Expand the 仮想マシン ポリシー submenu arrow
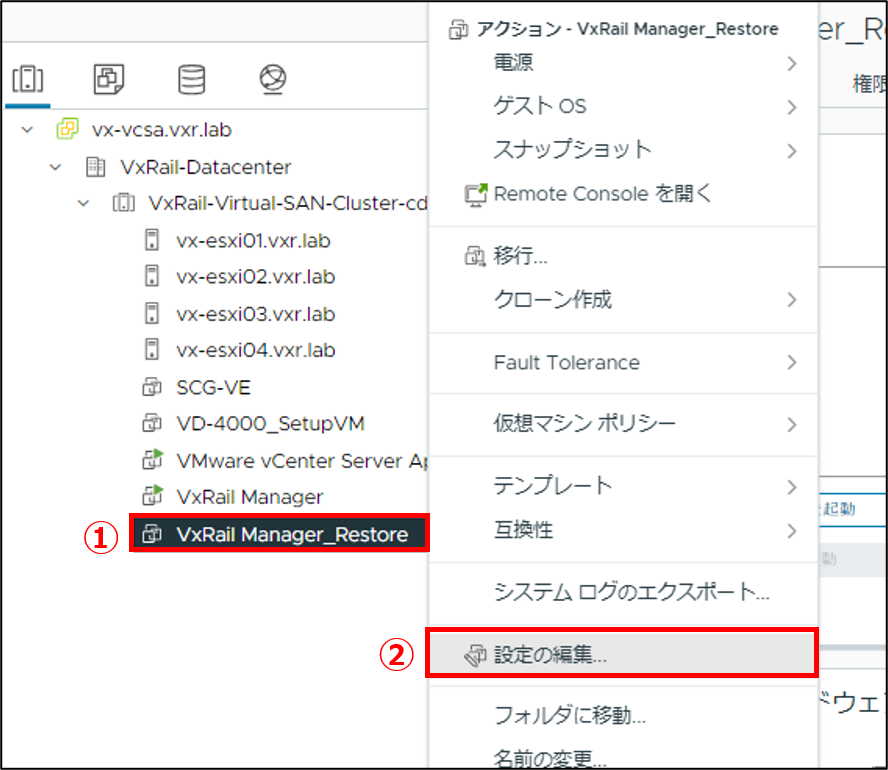 [792, 425]
